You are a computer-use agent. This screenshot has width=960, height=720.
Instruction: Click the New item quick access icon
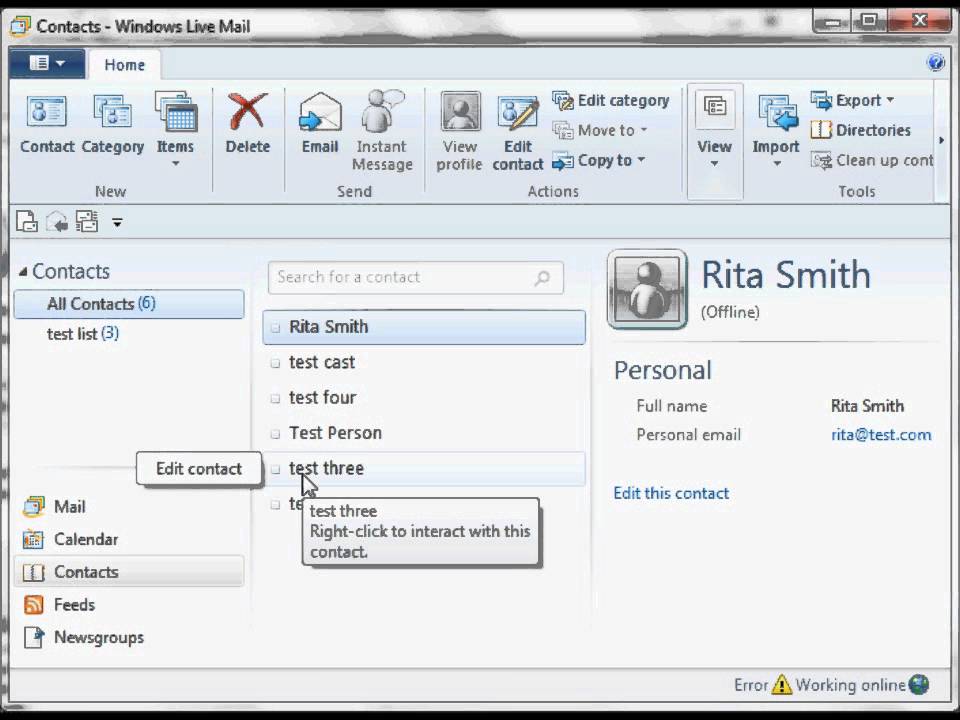26,222
